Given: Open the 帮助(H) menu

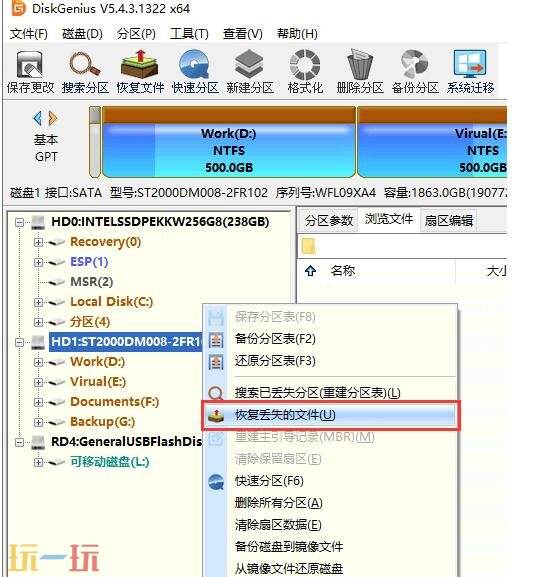Looking at the screenshot, I should coord(297,34).
